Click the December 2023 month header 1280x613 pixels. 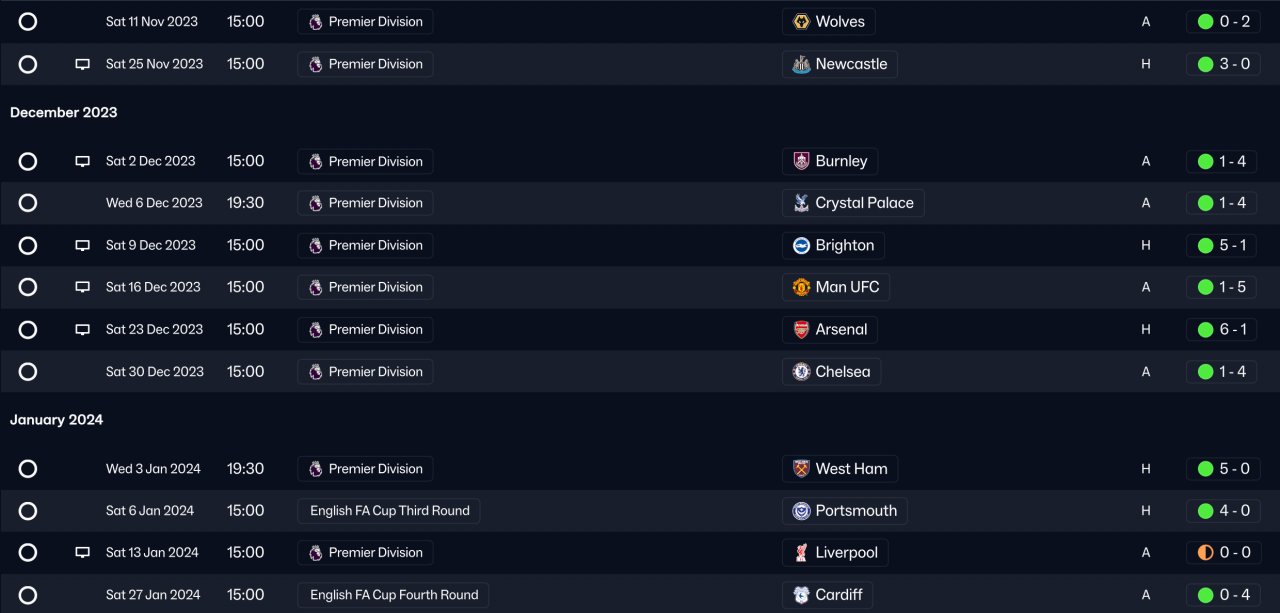pyautogui.click(x=64, y=113)
